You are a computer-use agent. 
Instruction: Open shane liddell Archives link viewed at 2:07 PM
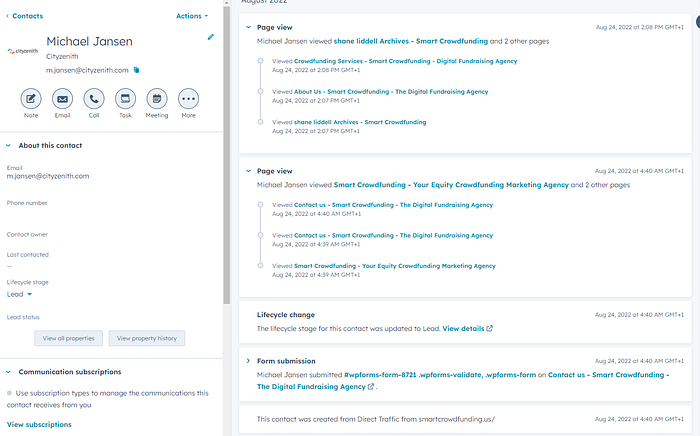(360, 122)
